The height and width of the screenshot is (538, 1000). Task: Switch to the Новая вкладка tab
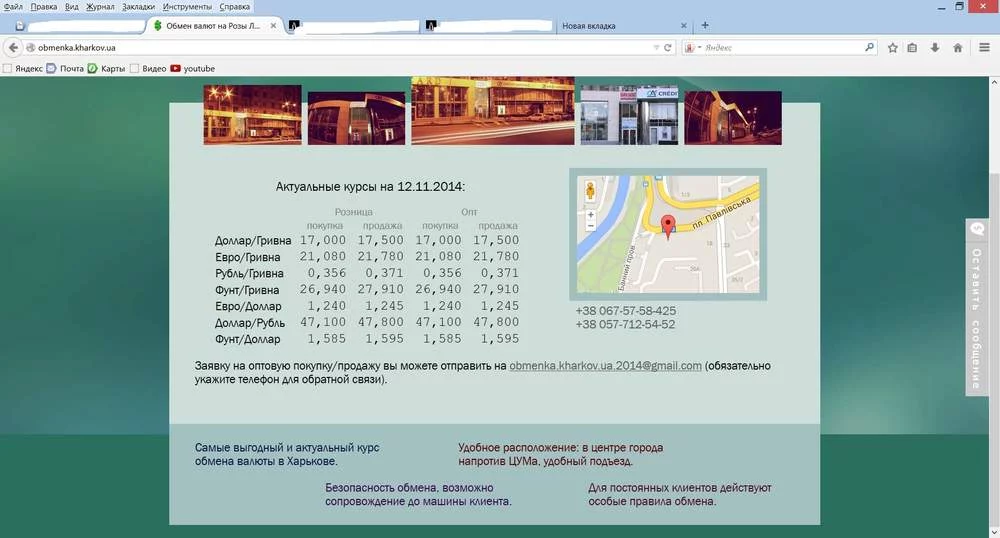pyautogui.click(x=590, y=26)
